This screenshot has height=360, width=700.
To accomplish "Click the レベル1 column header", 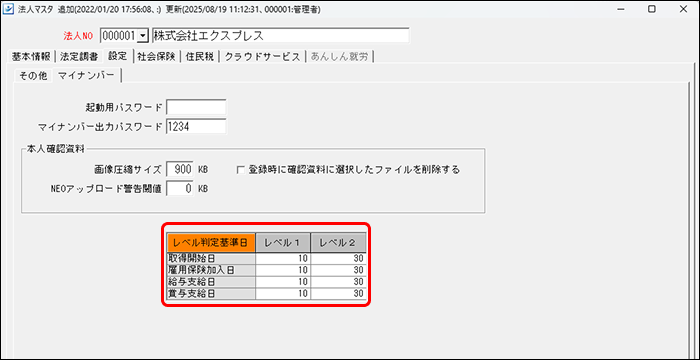I will 283,243.
